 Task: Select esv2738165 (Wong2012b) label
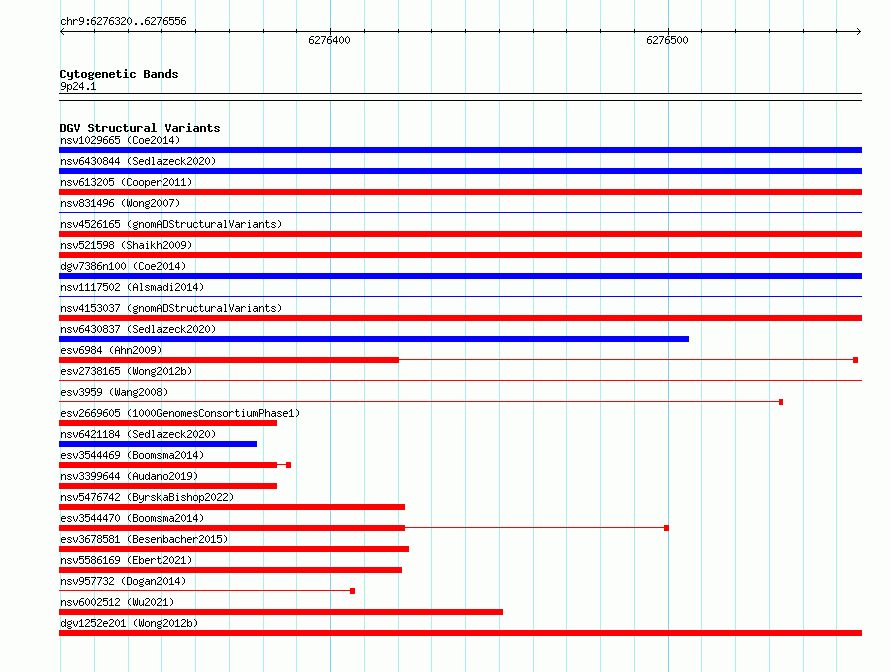tap(126, 371)
